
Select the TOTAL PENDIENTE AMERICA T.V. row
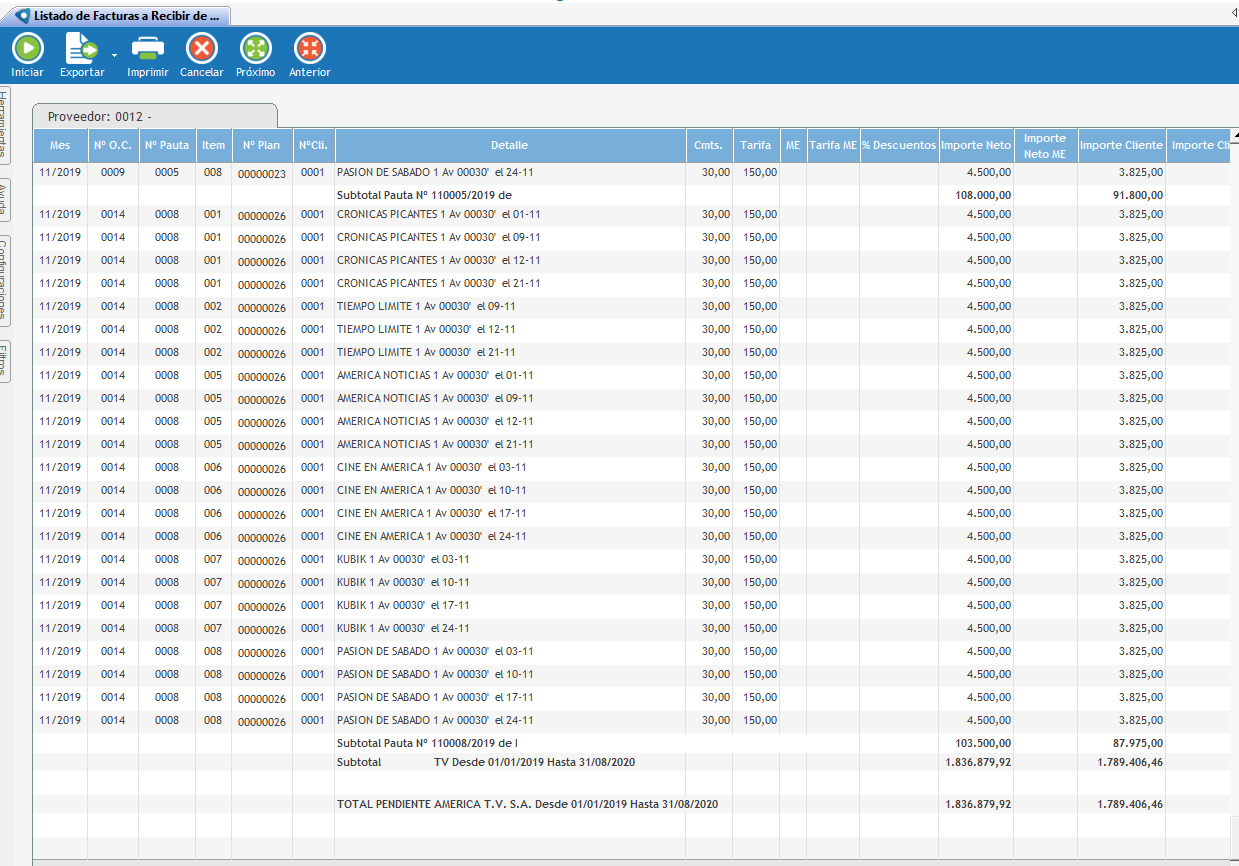coord(527,804)
